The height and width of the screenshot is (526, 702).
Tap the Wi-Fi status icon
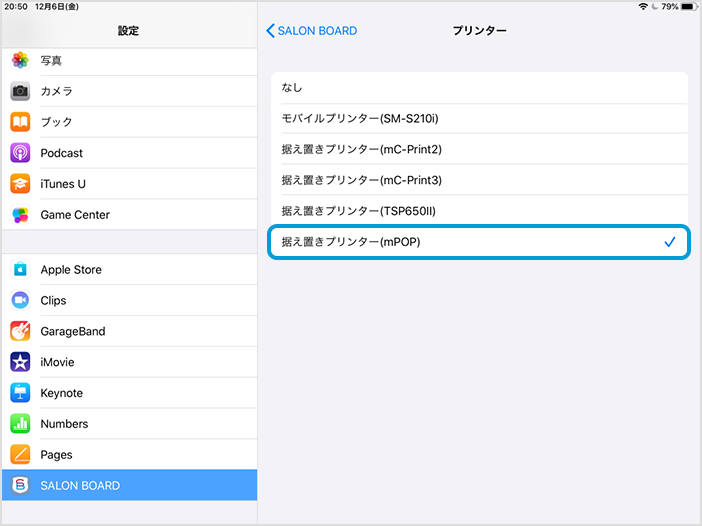643,7
